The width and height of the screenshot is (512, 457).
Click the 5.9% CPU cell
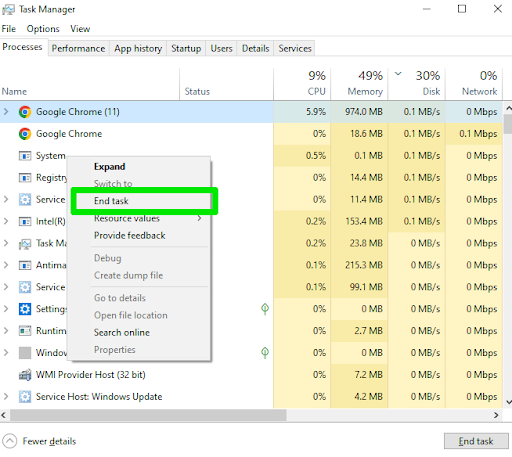click(x=302, y=112)
